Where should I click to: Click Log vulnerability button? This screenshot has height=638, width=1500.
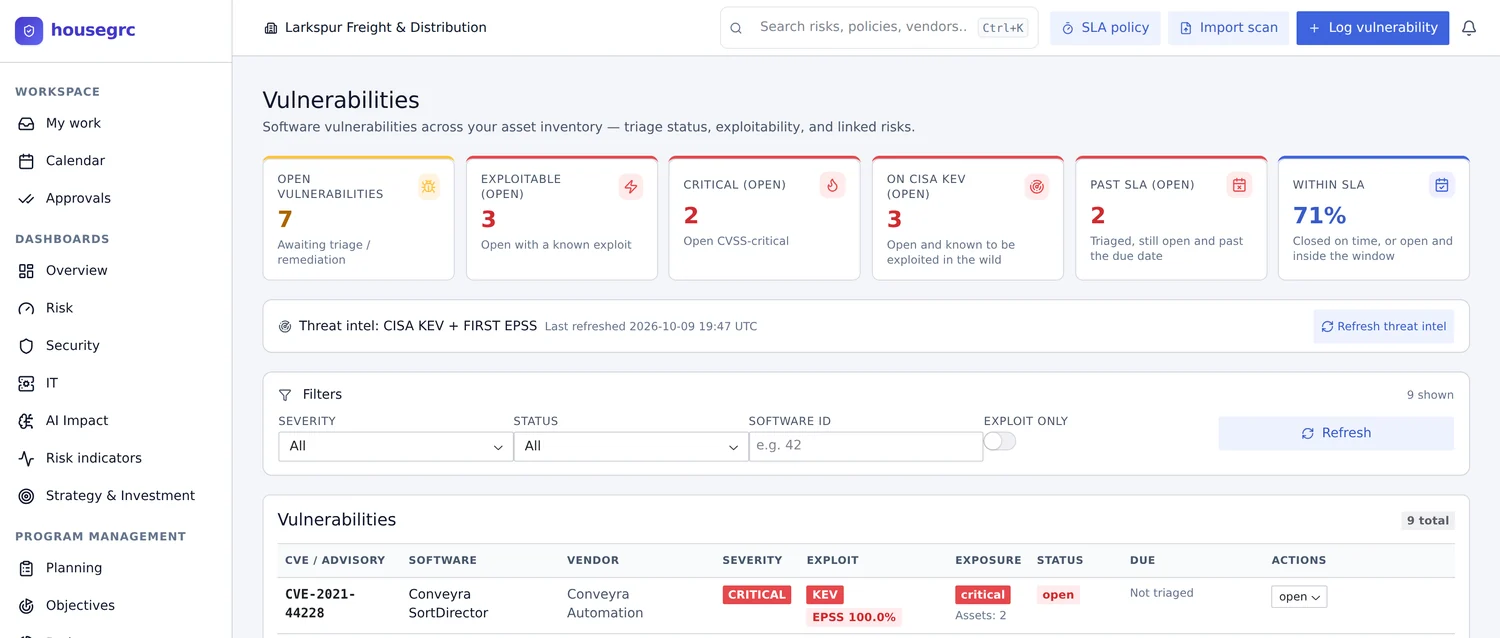(1373, 28)
